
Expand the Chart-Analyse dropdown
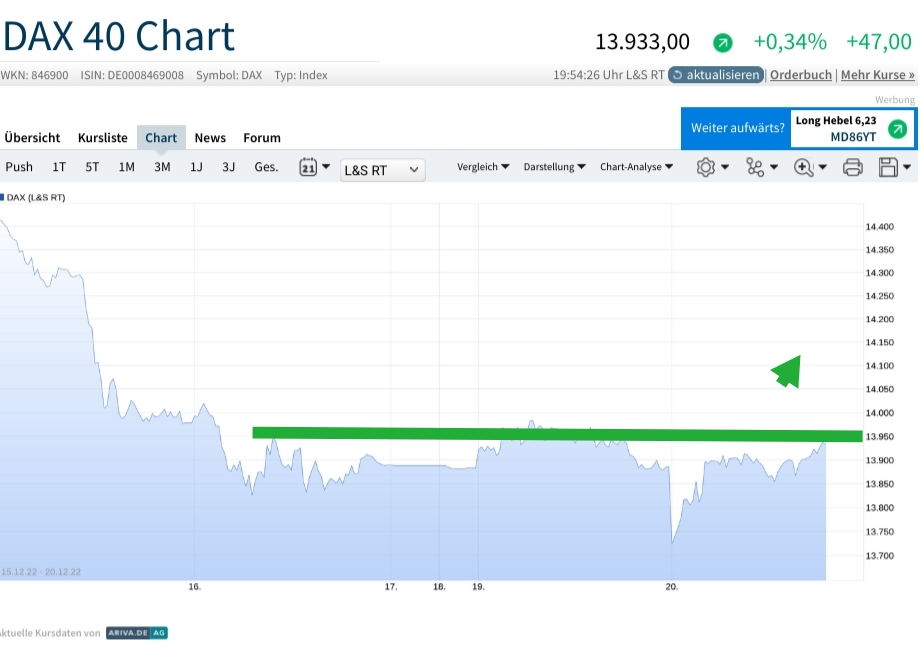point(636,167)
